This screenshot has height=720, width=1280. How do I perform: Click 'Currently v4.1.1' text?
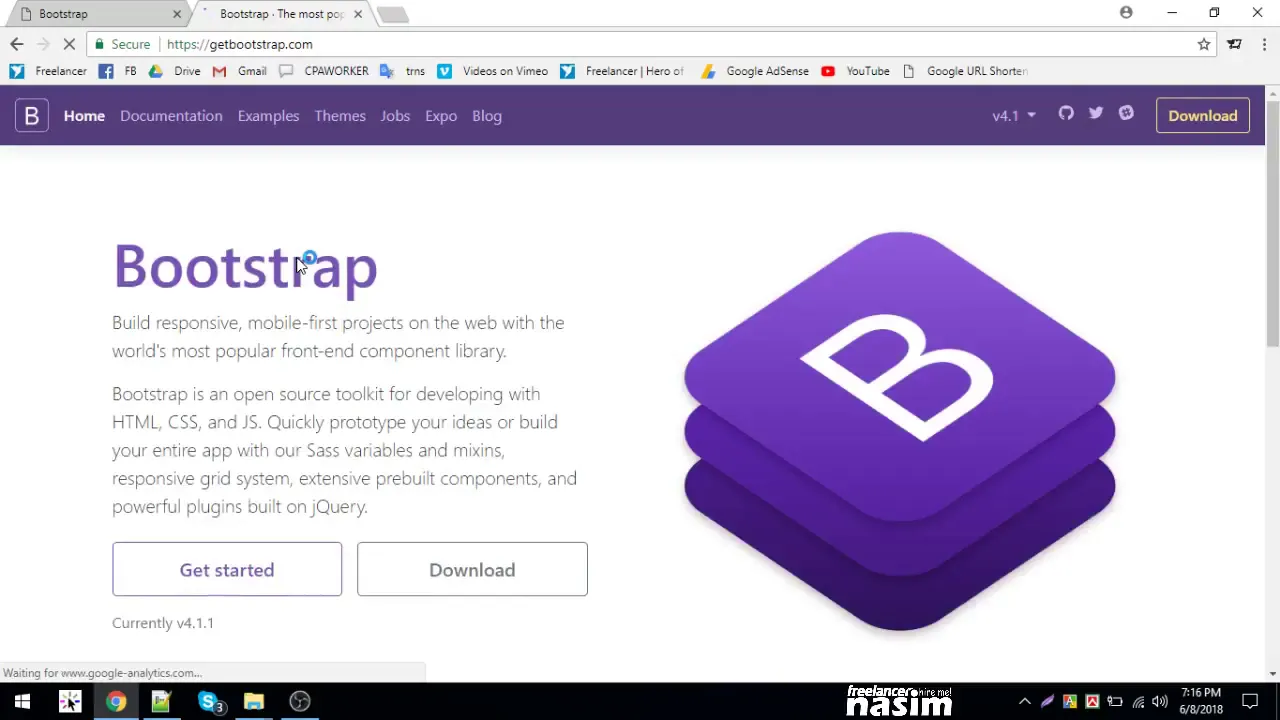(x=163, y=623)
